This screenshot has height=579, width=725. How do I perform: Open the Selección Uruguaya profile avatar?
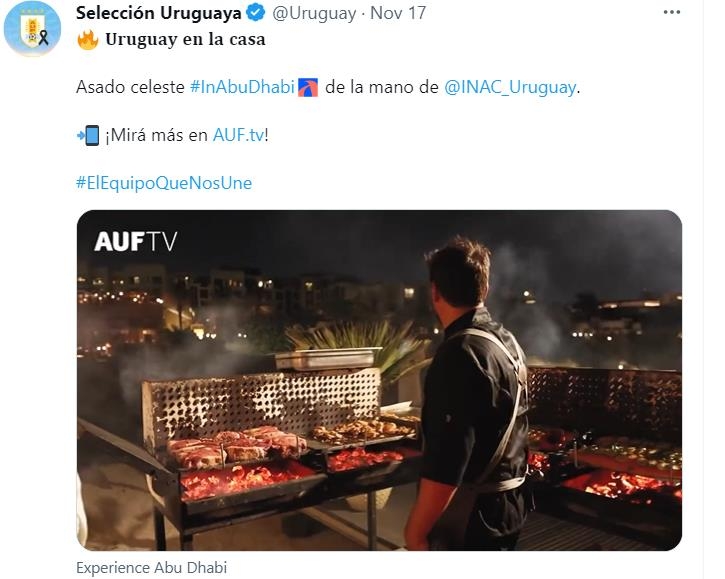tap(32, 29)
